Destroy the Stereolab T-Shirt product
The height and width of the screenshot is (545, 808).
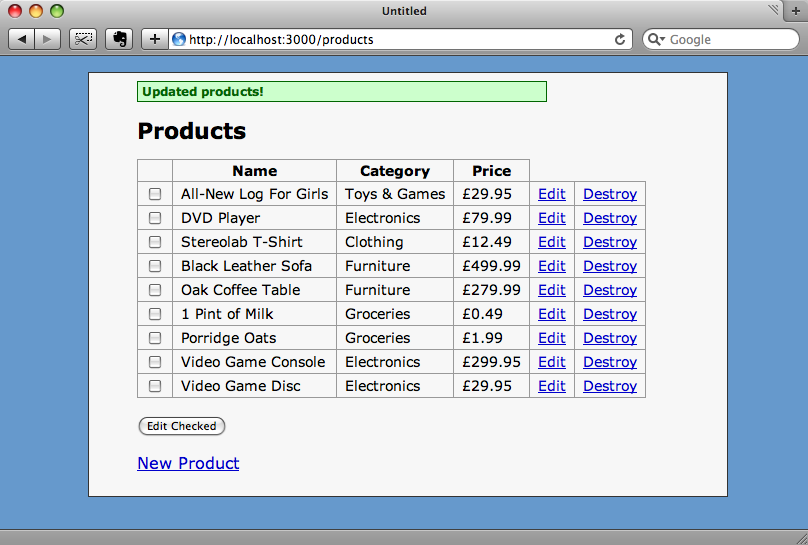click(610, 242)
